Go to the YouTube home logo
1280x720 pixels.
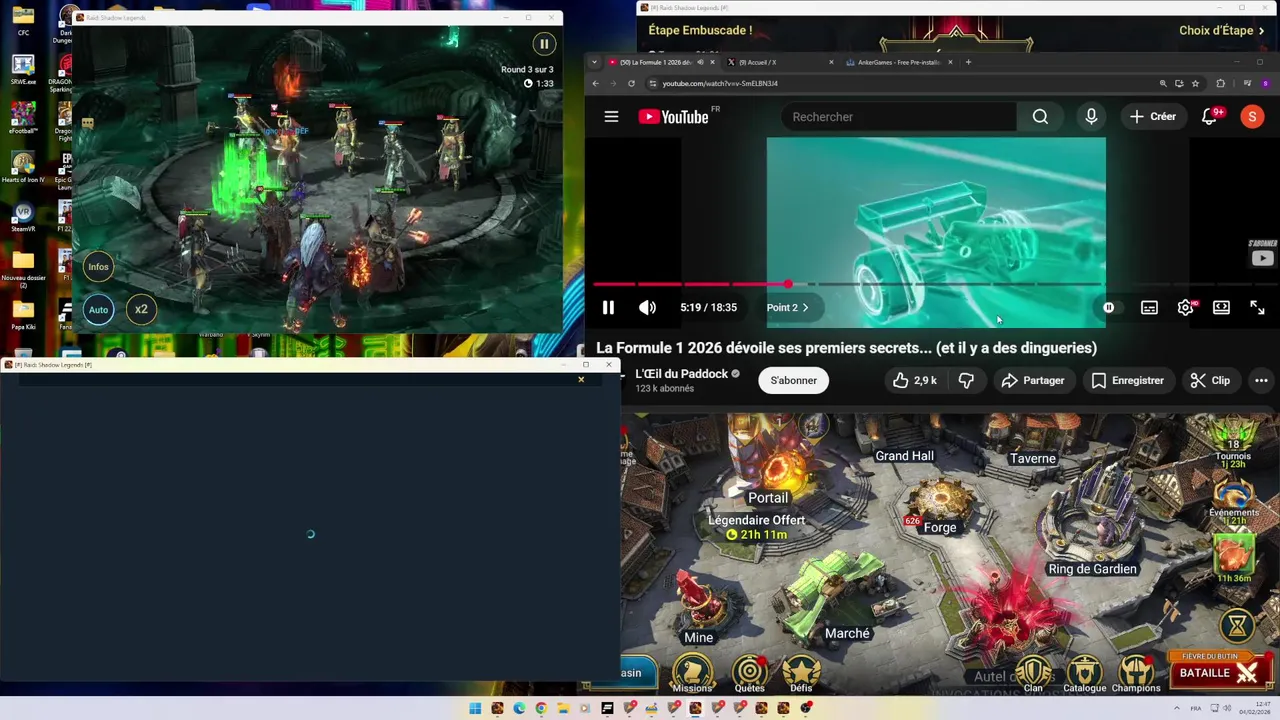coord(673,117)
